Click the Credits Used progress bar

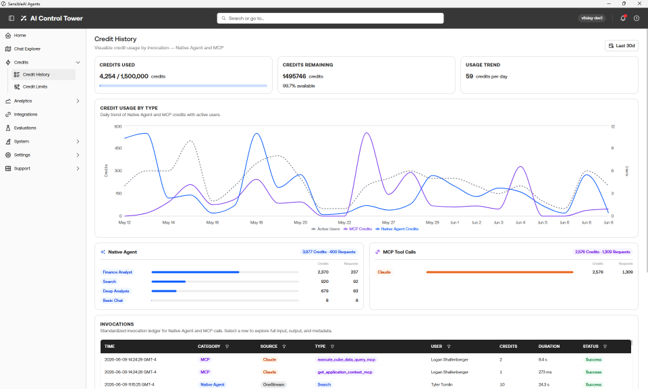click(x=183, y=86)
